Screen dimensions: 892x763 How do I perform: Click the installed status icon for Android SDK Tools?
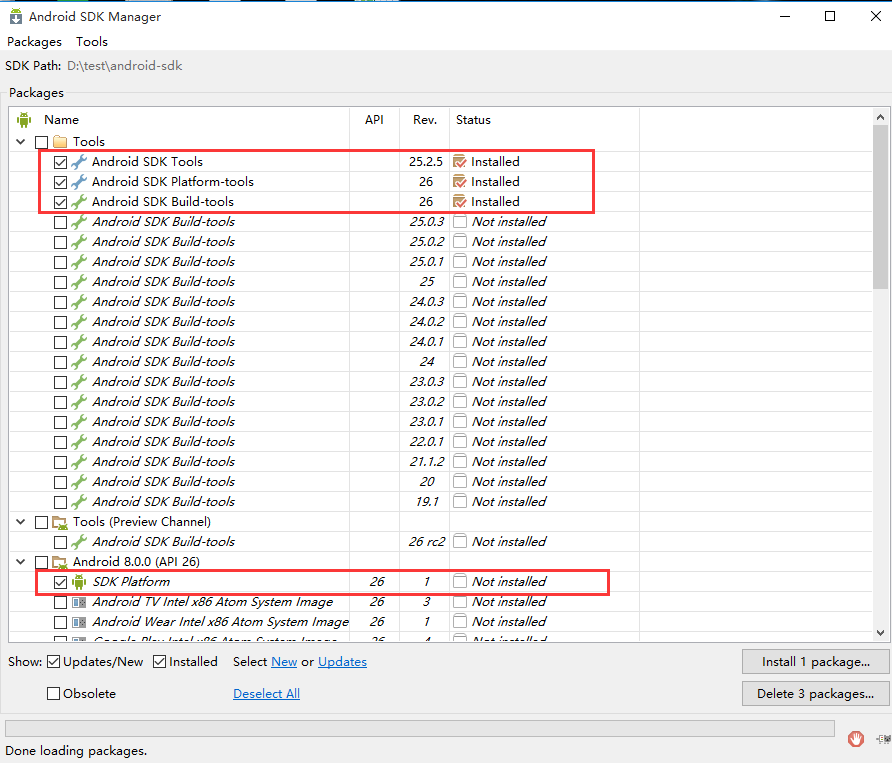(x=460, y=162)
